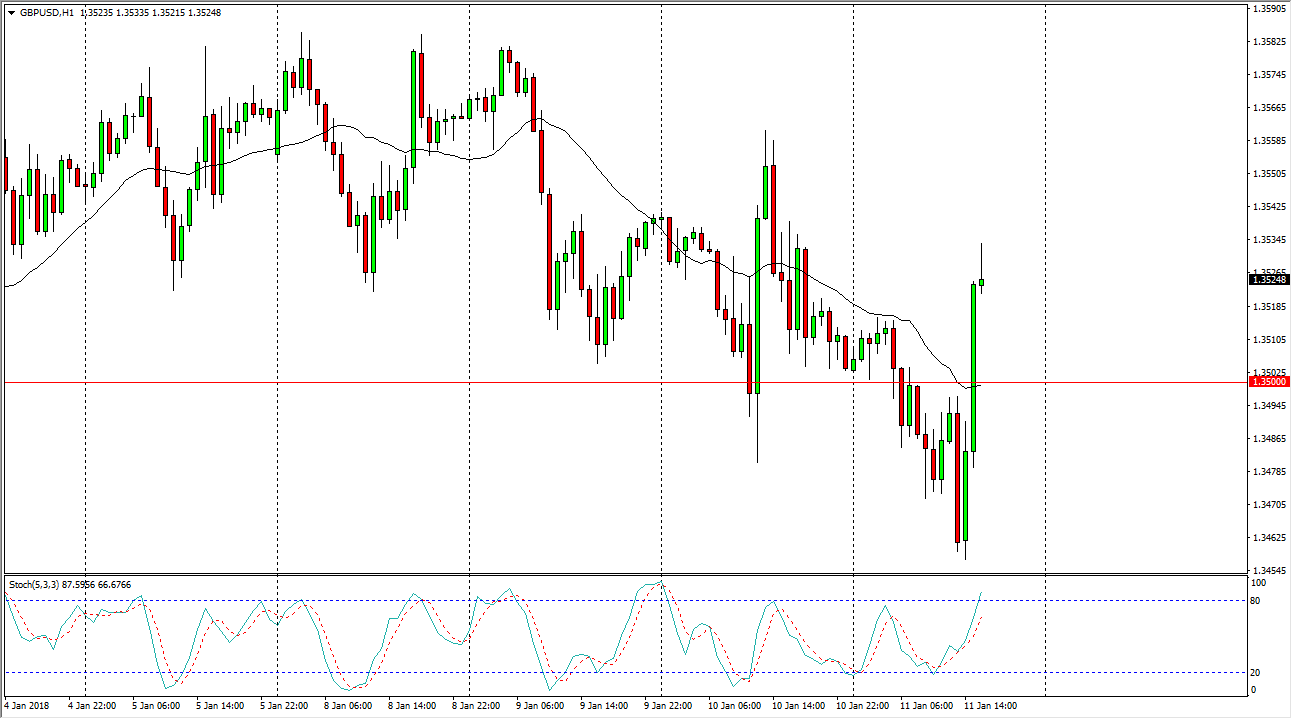Click the Stoch(5,3,3) indicator label
The height and width of the screenshot is (719, 1292).
tap(36, 584)
